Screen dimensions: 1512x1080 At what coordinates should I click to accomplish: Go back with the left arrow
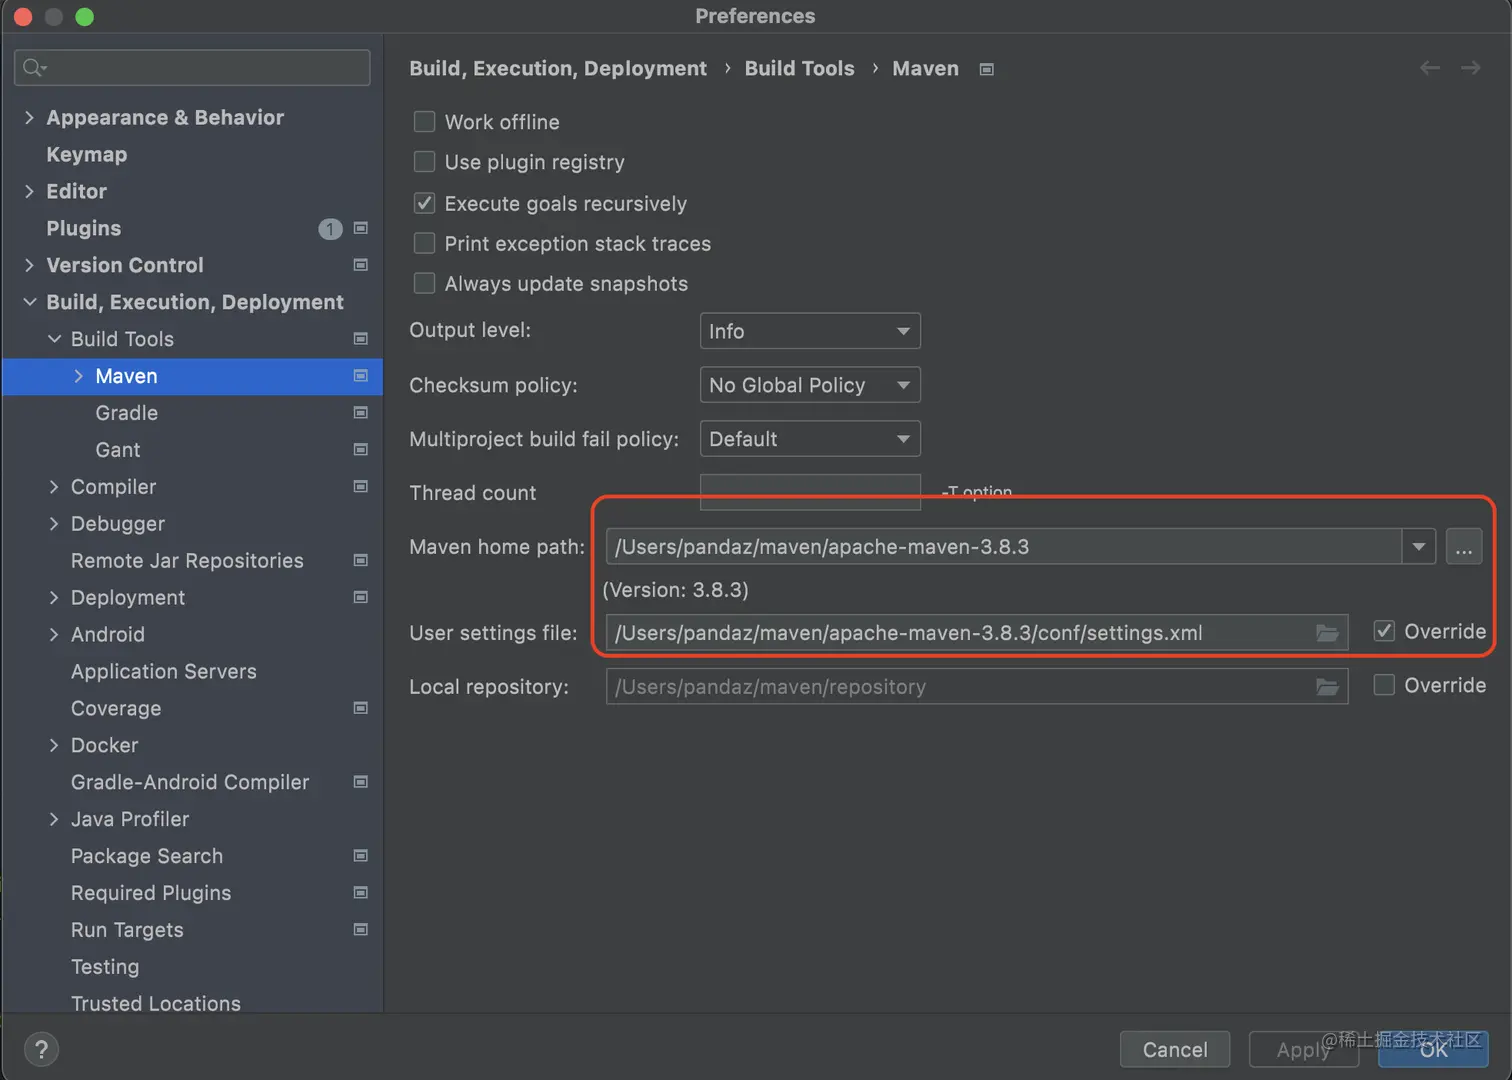1430,68
